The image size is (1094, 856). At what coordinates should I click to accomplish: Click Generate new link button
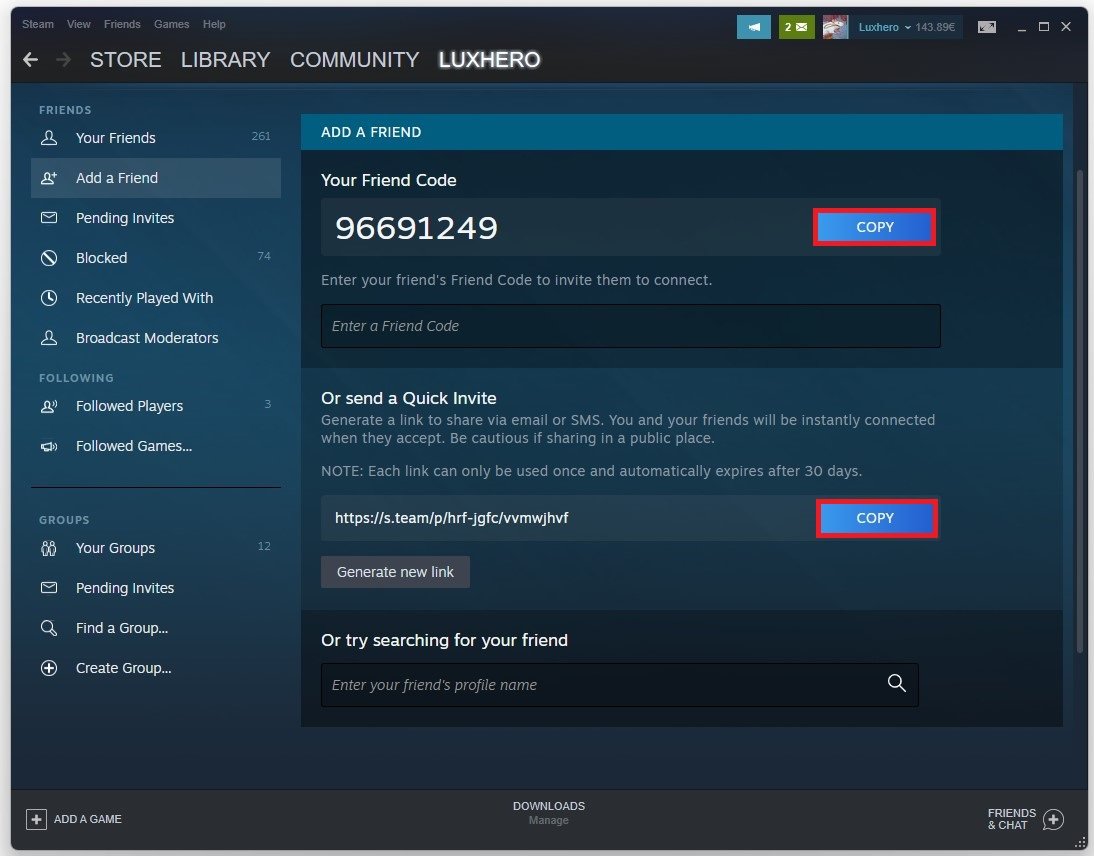click(395, 572)
